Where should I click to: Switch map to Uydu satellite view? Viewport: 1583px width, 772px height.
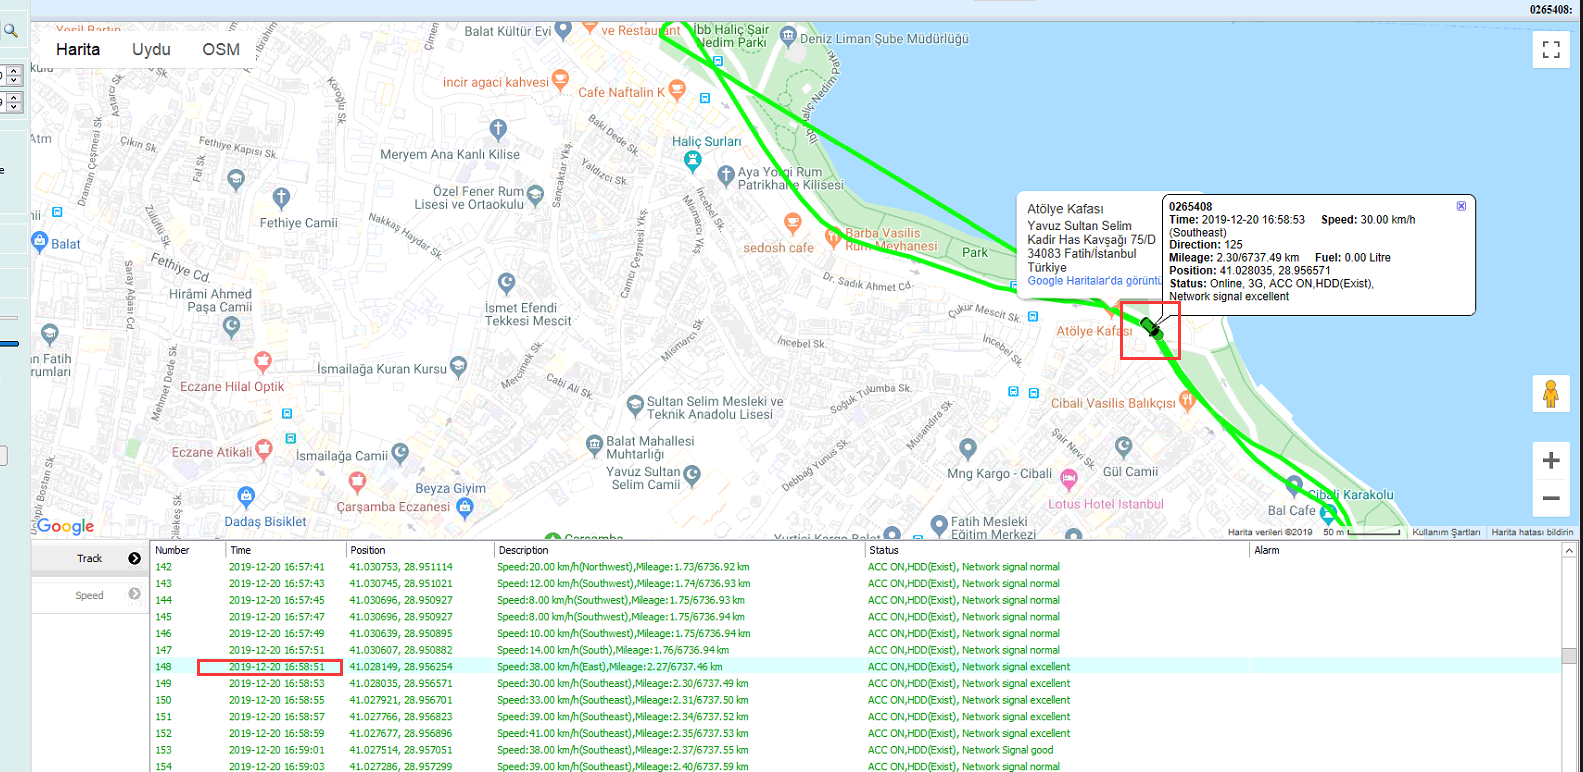coord(151,49)
